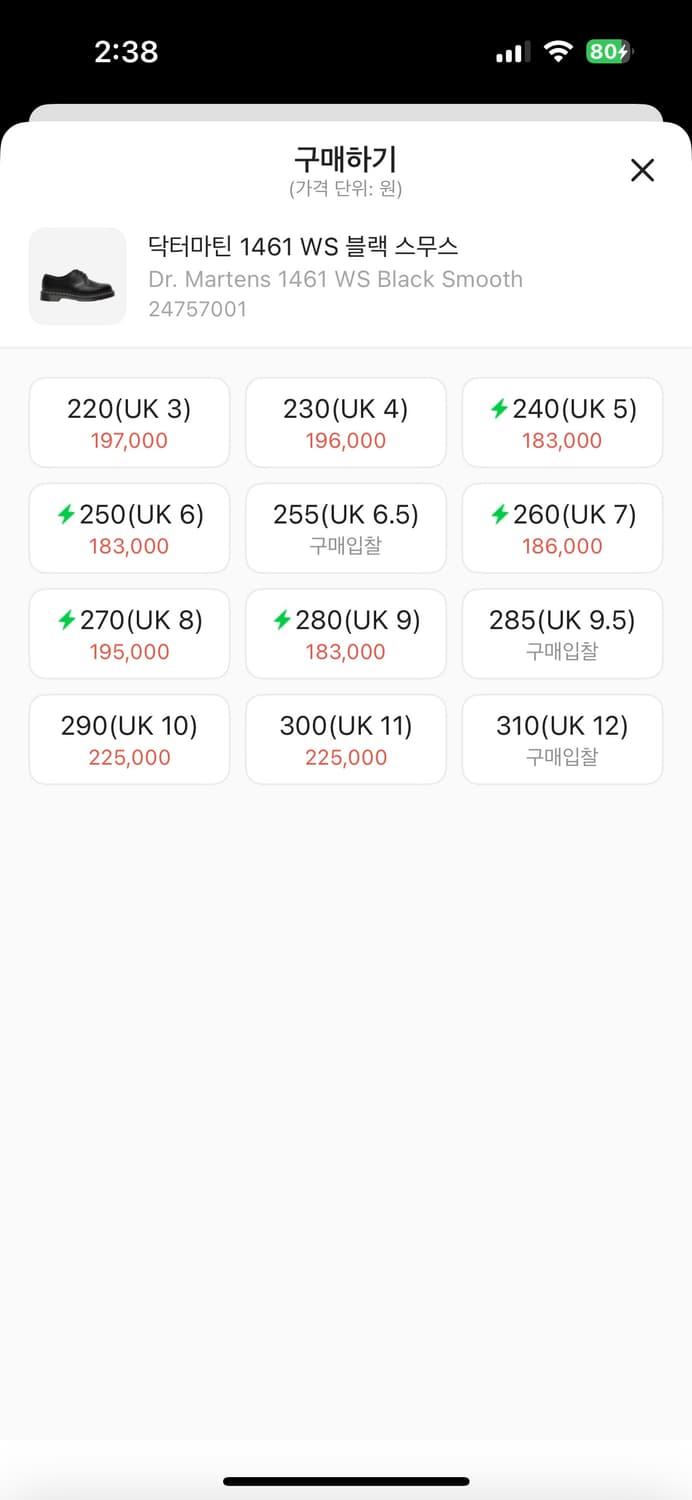Pick size 290 (UK 10) priced 225,000
Screen dimensions: 692x1500
click(129, 740)
